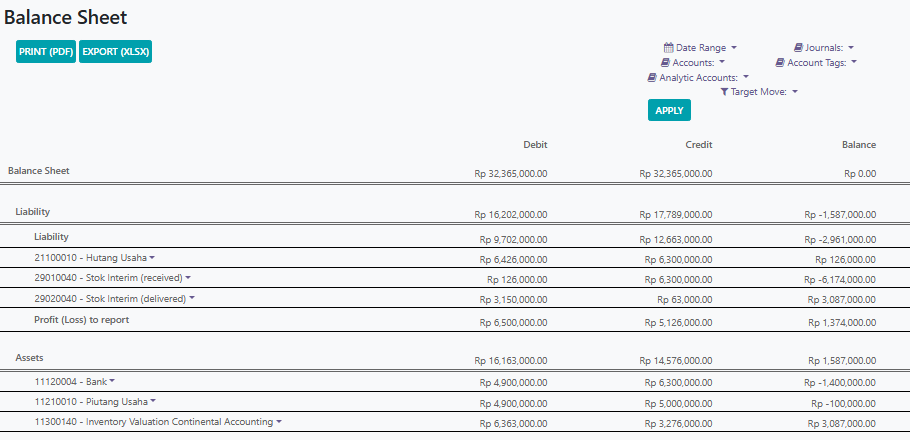Expand Stok Interim (received) account menu
Image resolution: width=910 pixels, height=440 pixels.
188,277
